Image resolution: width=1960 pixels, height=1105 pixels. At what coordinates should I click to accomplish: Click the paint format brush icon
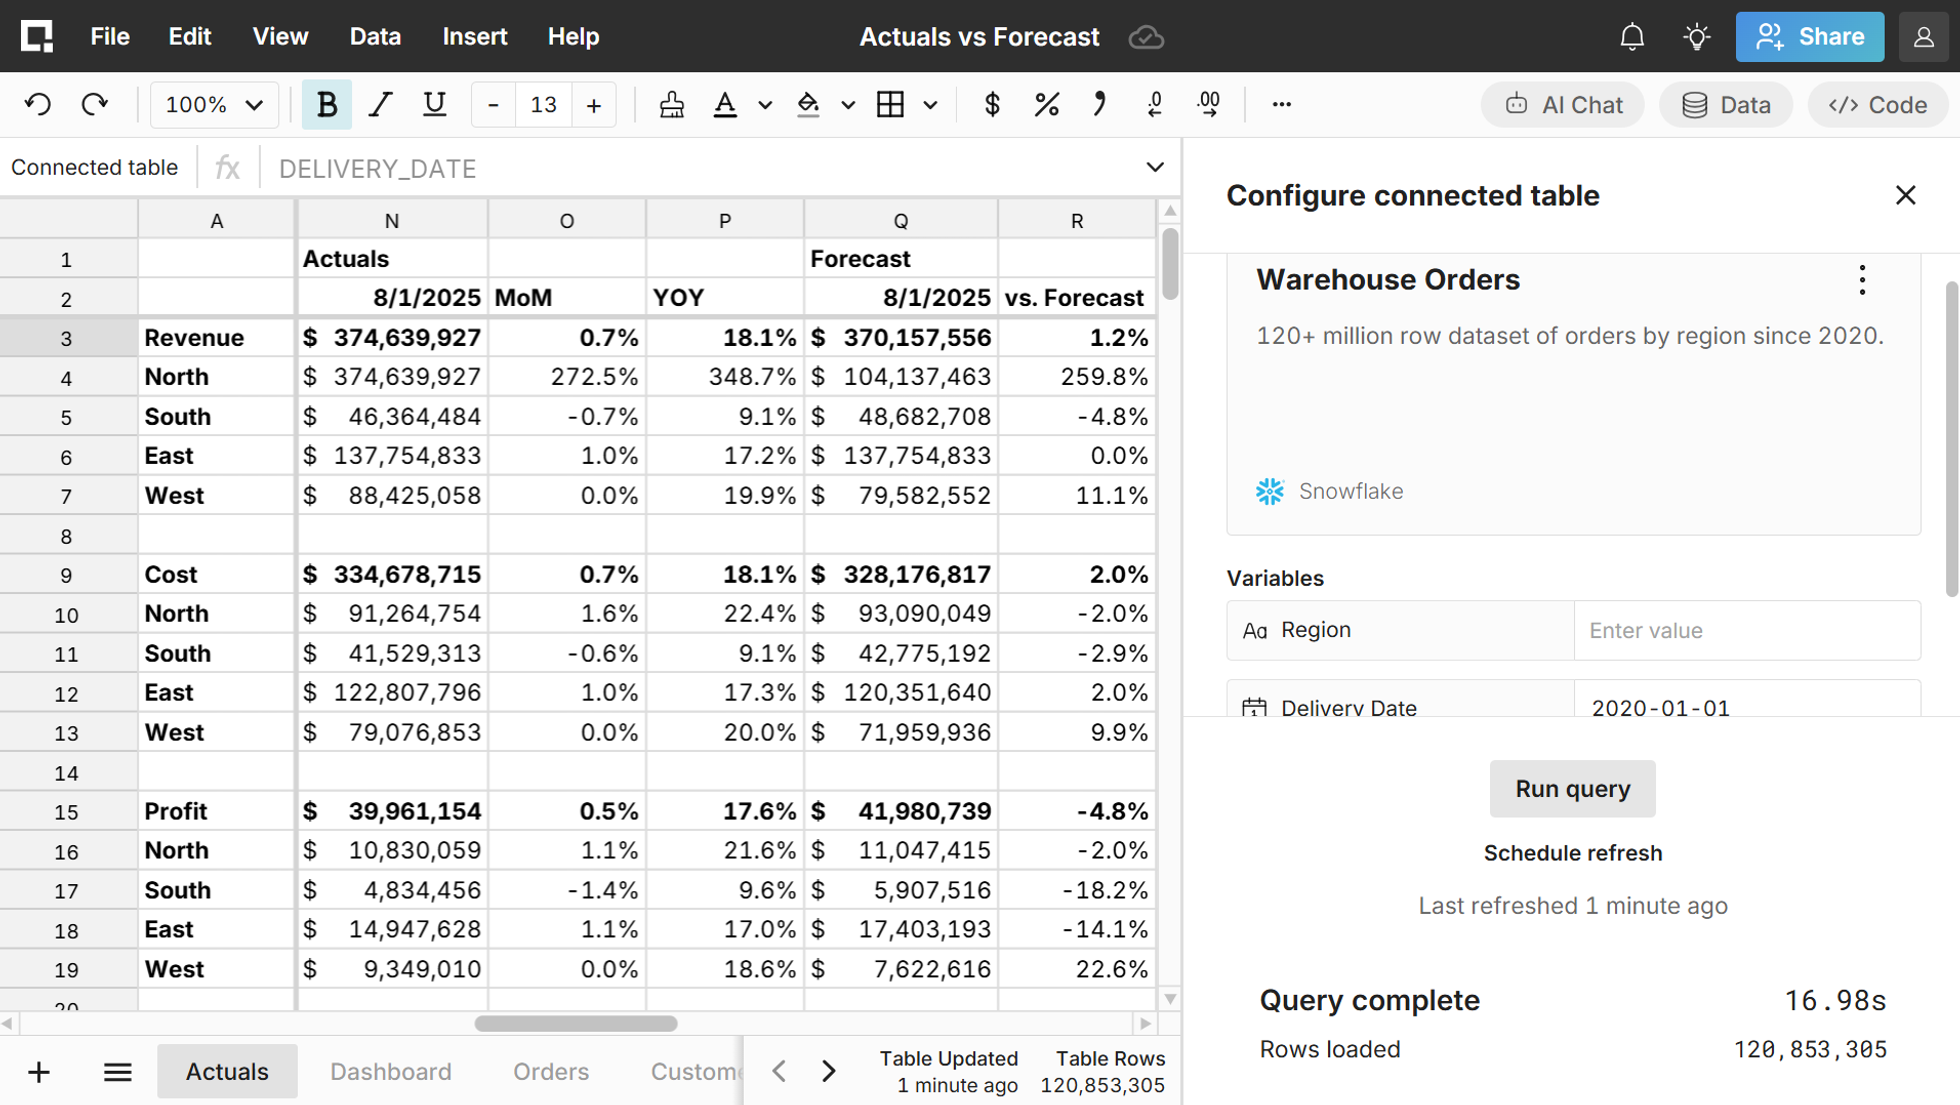click(x=672, y=105)
